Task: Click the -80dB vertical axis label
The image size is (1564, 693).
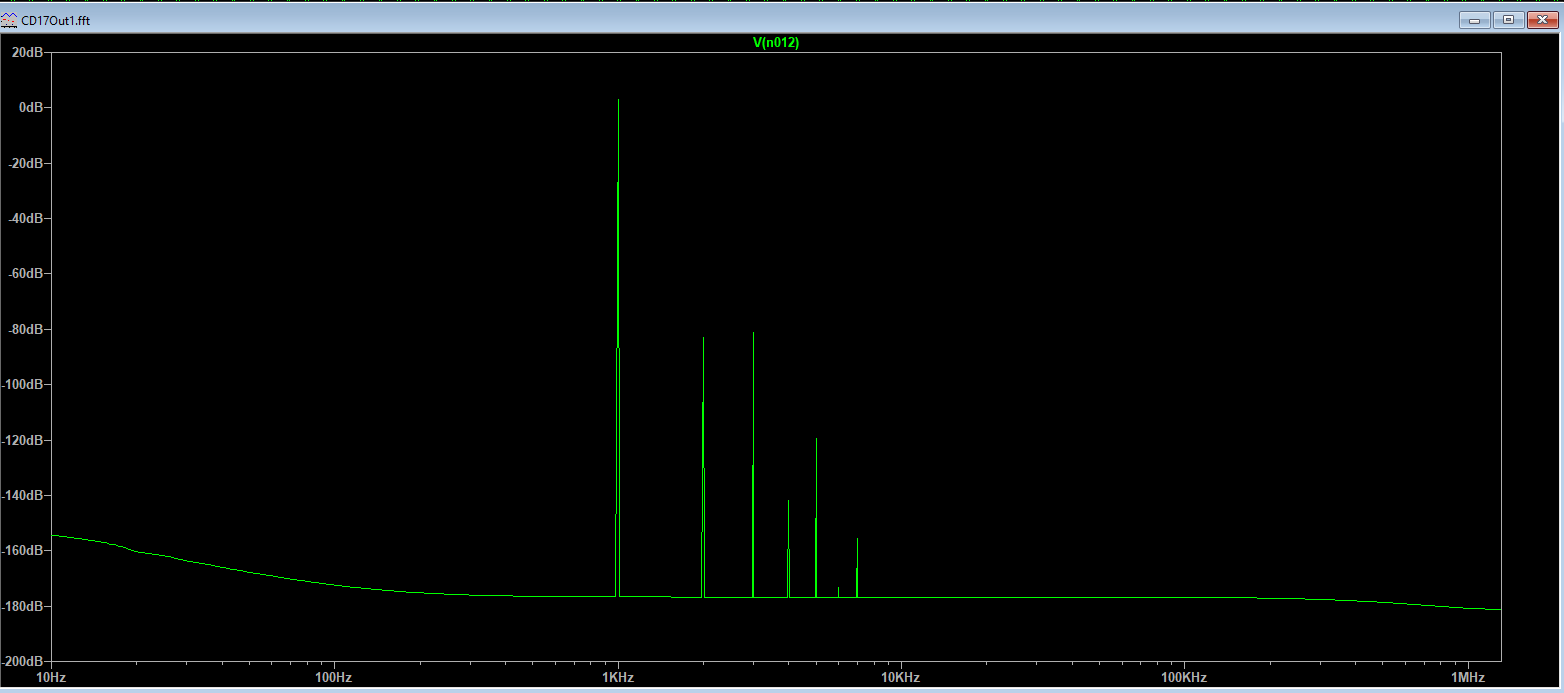Action: pos(25,329)
